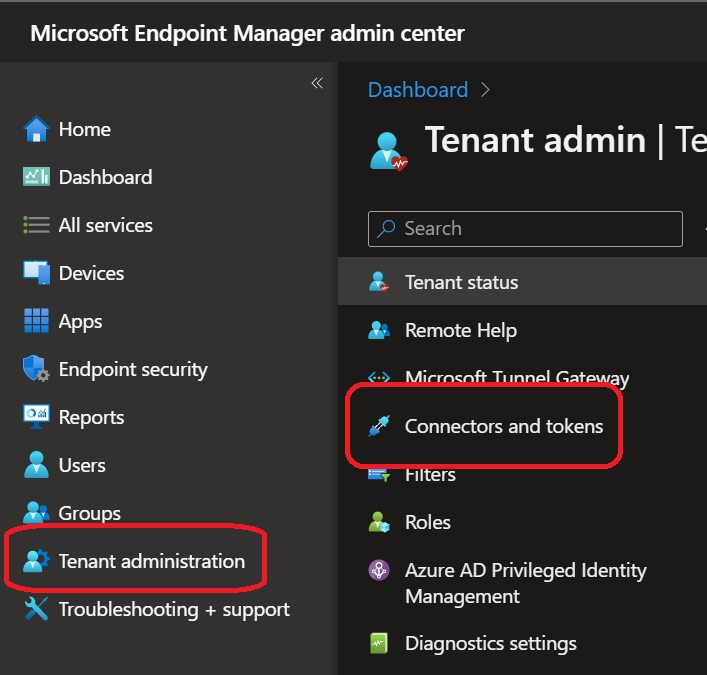
Task: Click the Home icon in sidebar
Action: pos(36,129)
